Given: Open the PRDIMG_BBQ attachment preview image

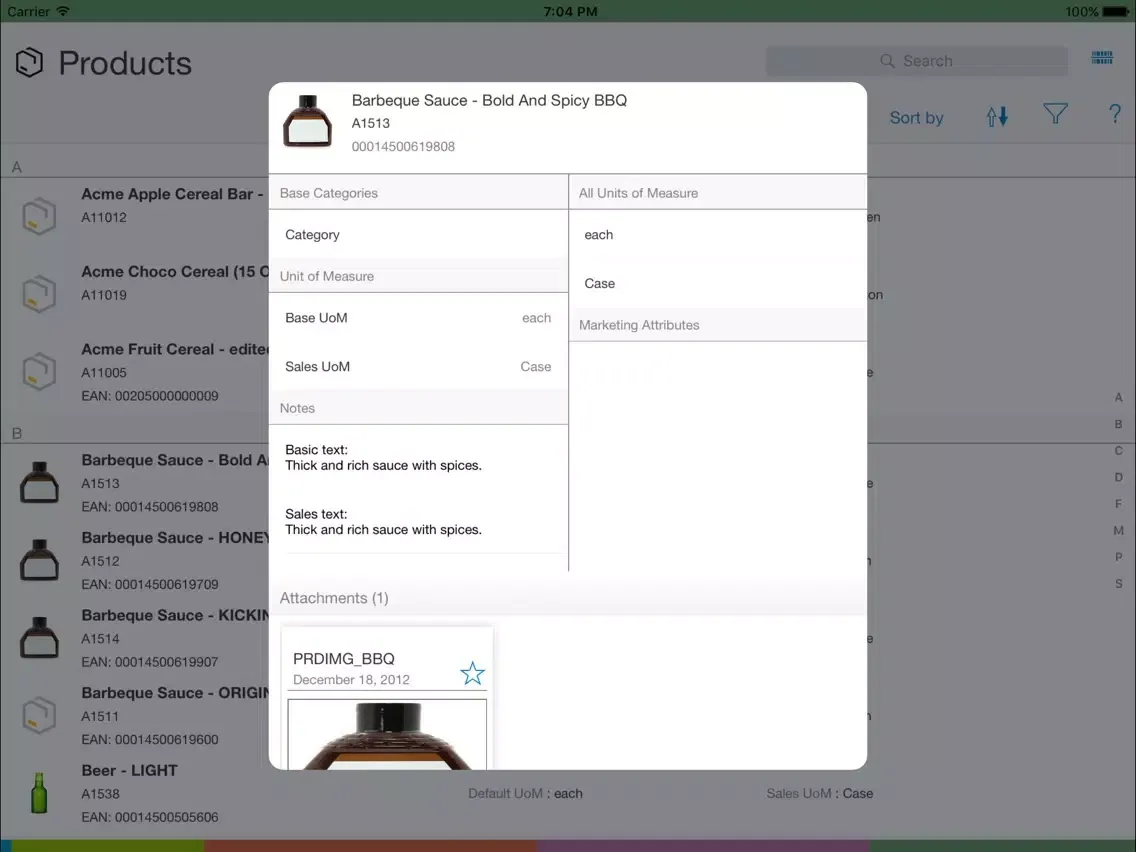Looking at the screenshot, I should [x=387, y=734].
